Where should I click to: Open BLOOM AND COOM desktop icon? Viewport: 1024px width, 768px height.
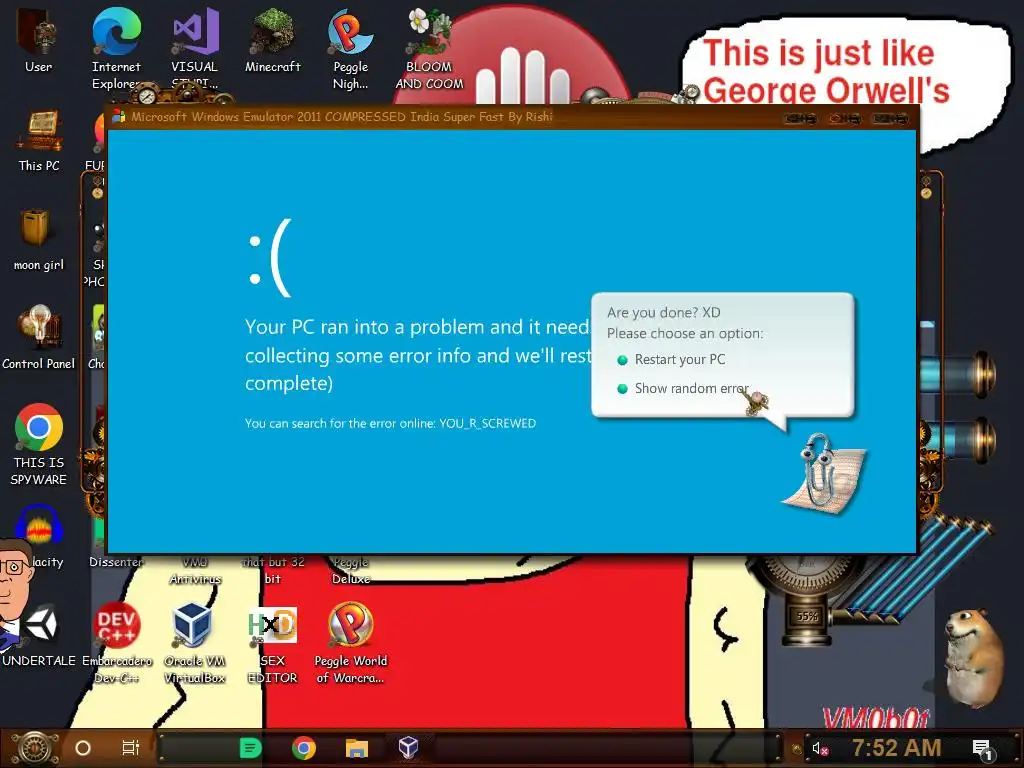tap(429, 47)
